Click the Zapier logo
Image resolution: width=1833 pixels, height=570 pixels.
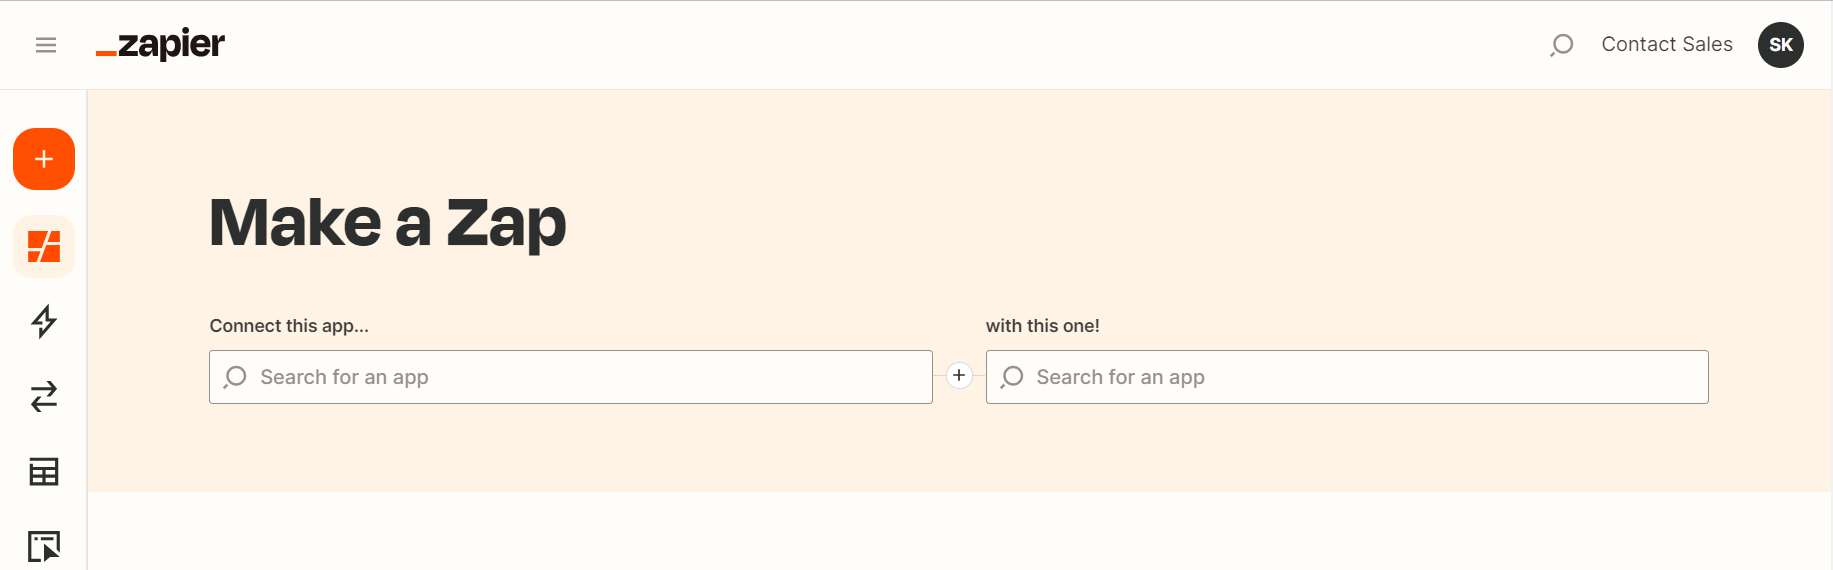click(x=161, y=45)
